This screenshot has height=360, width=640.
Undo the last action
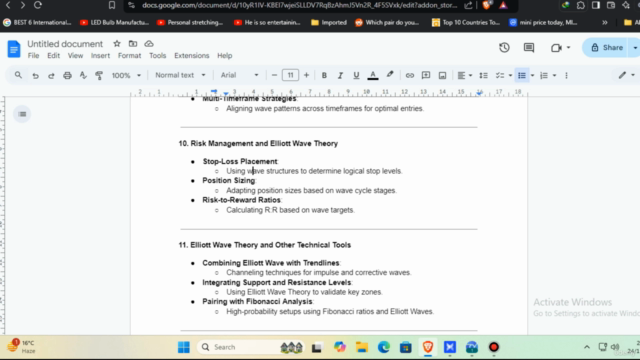coord(36,76)
